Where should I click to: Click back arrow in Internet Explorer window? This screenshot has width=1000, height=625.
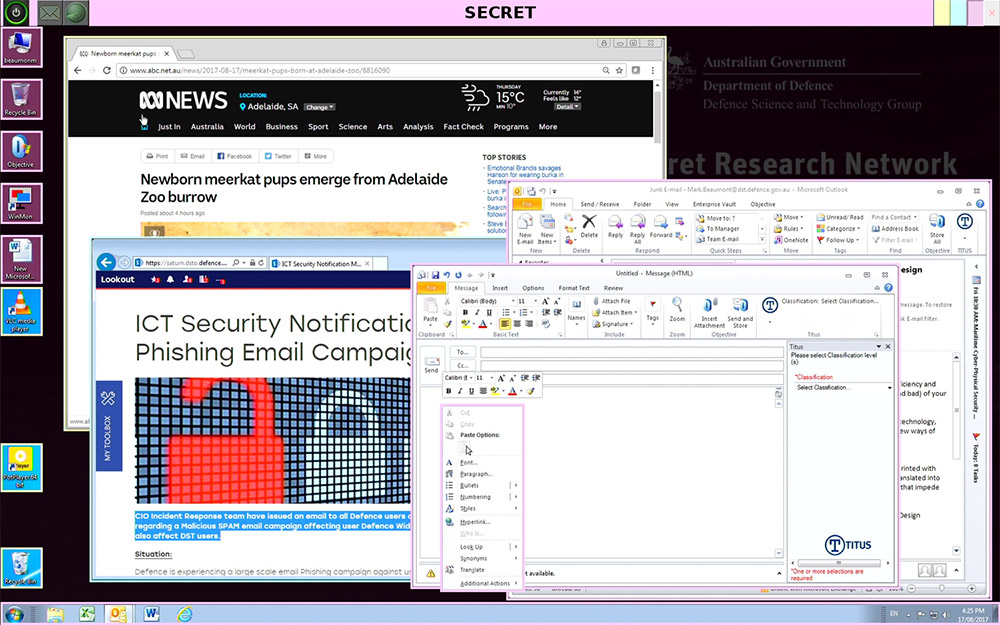[x=106, y=262]
